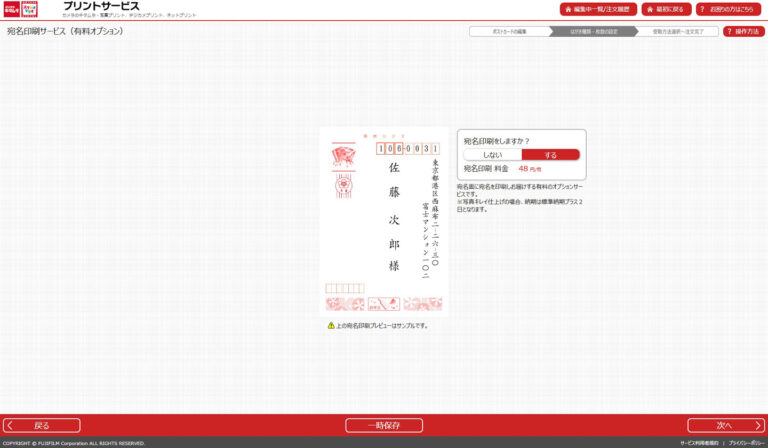
Task: Click the Kitamura logo icon
Action: tap(11, 9)
